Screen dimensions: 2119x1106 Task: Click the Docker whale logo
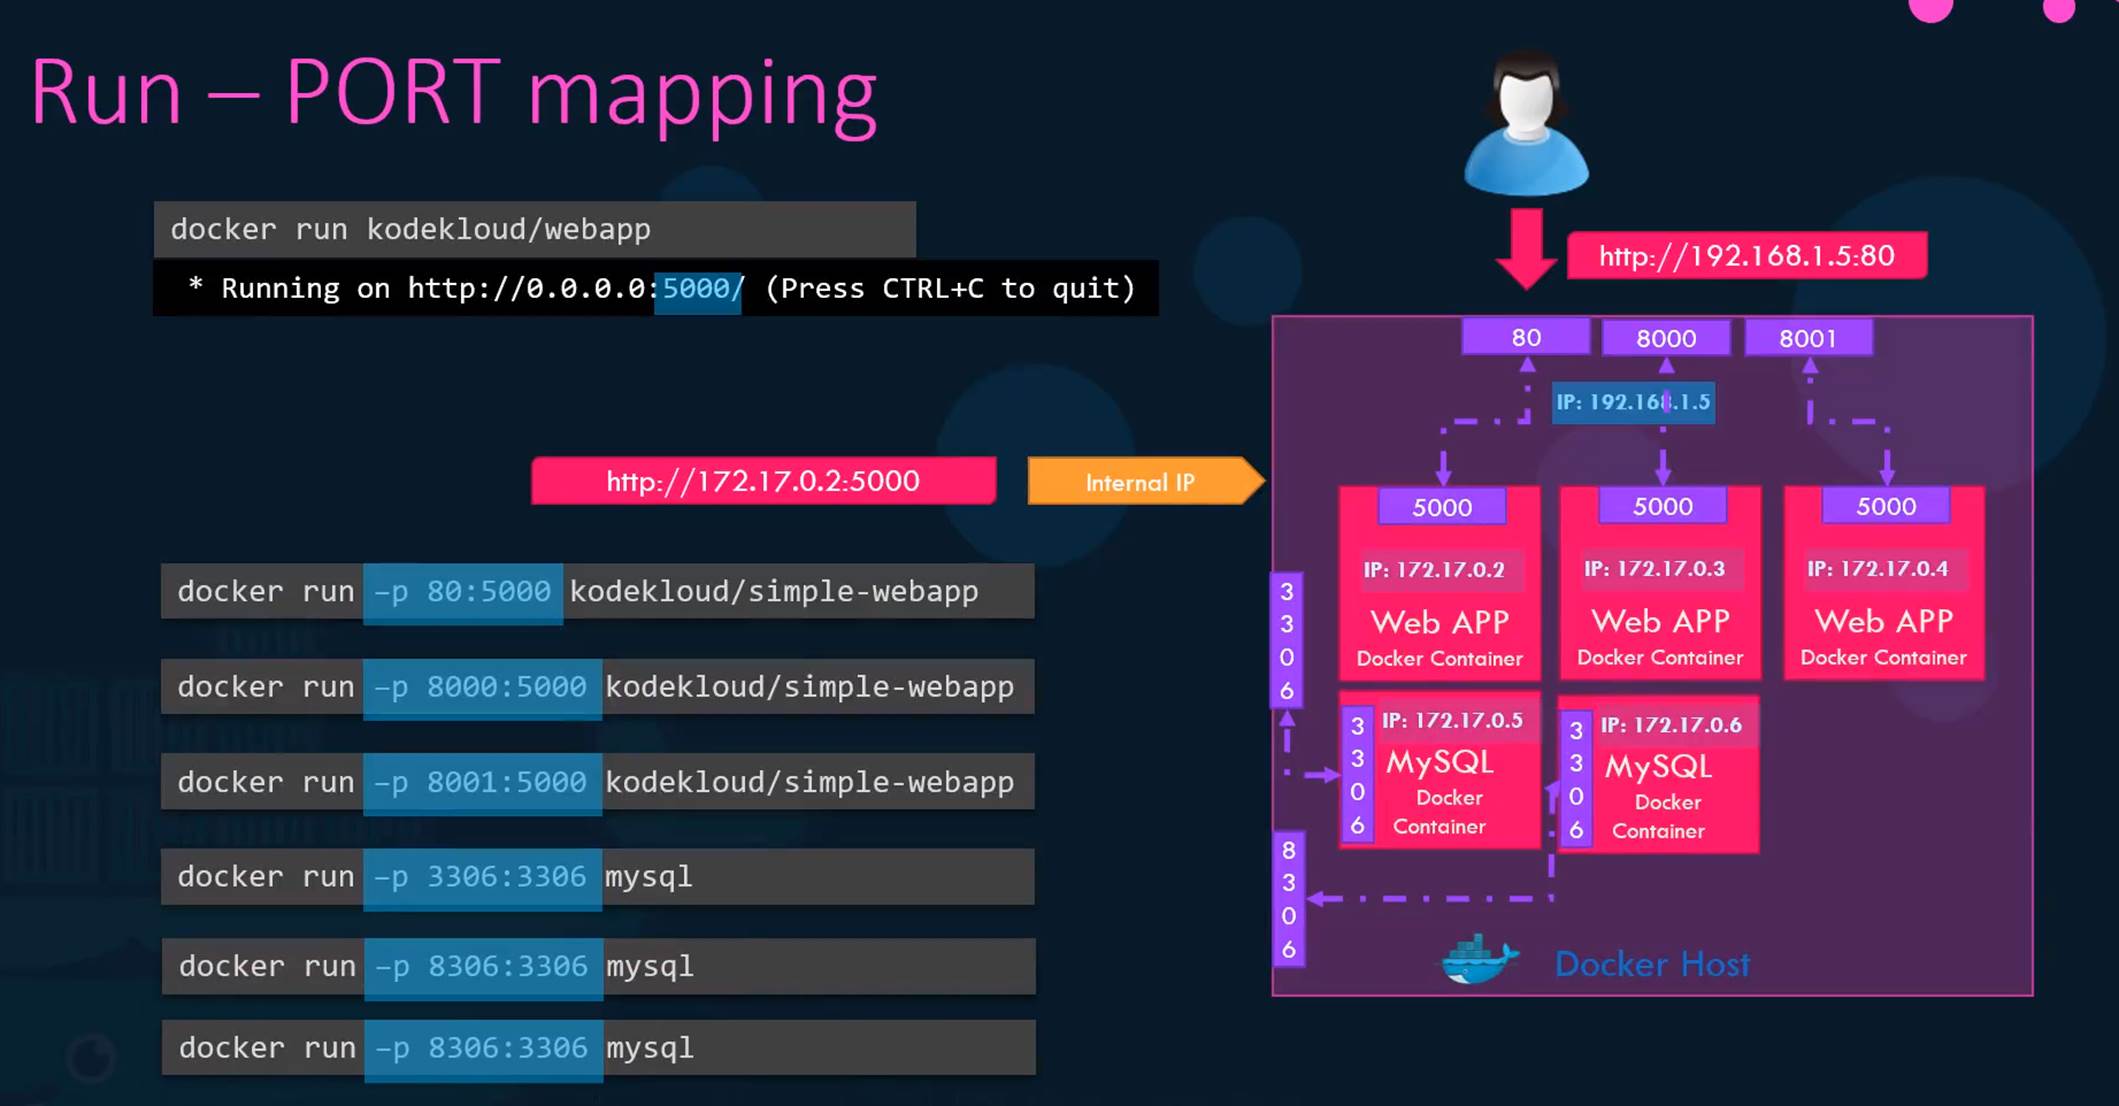1479,960
